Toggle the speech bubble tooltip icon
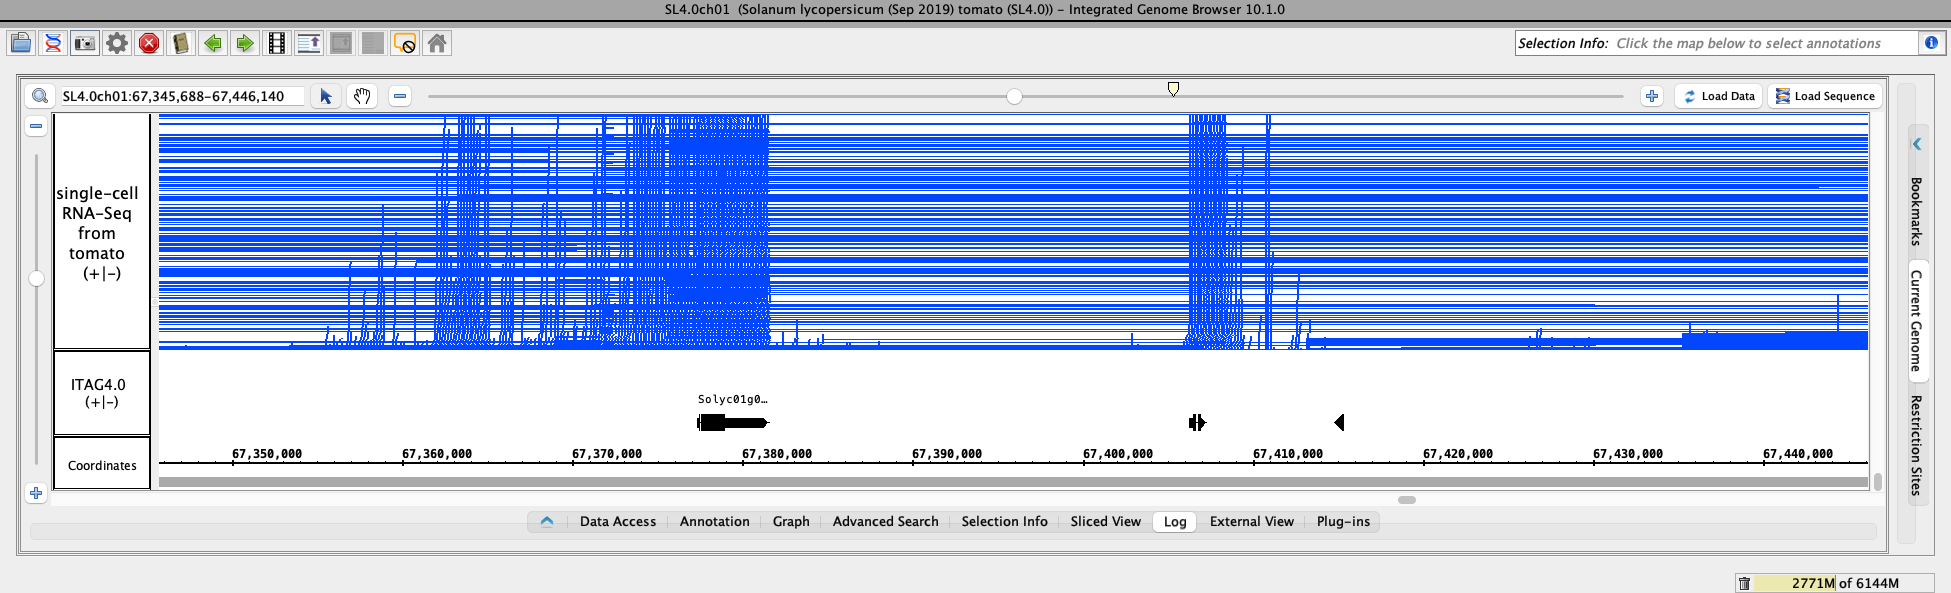The width and height of the screenshot is (1951, 593). [405, 43]
